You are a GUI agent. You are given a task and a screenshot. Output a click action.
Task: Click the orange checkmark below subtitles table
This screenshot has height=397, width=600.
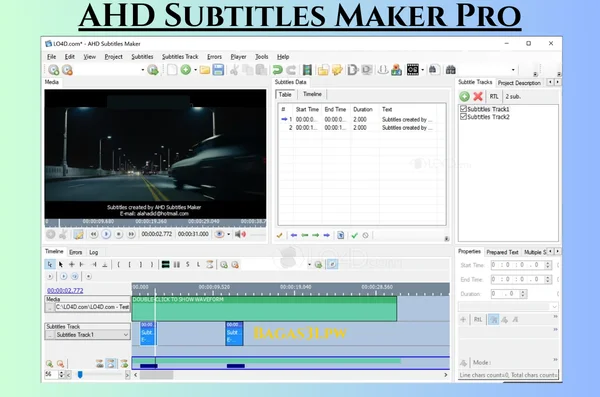[279, 235]
